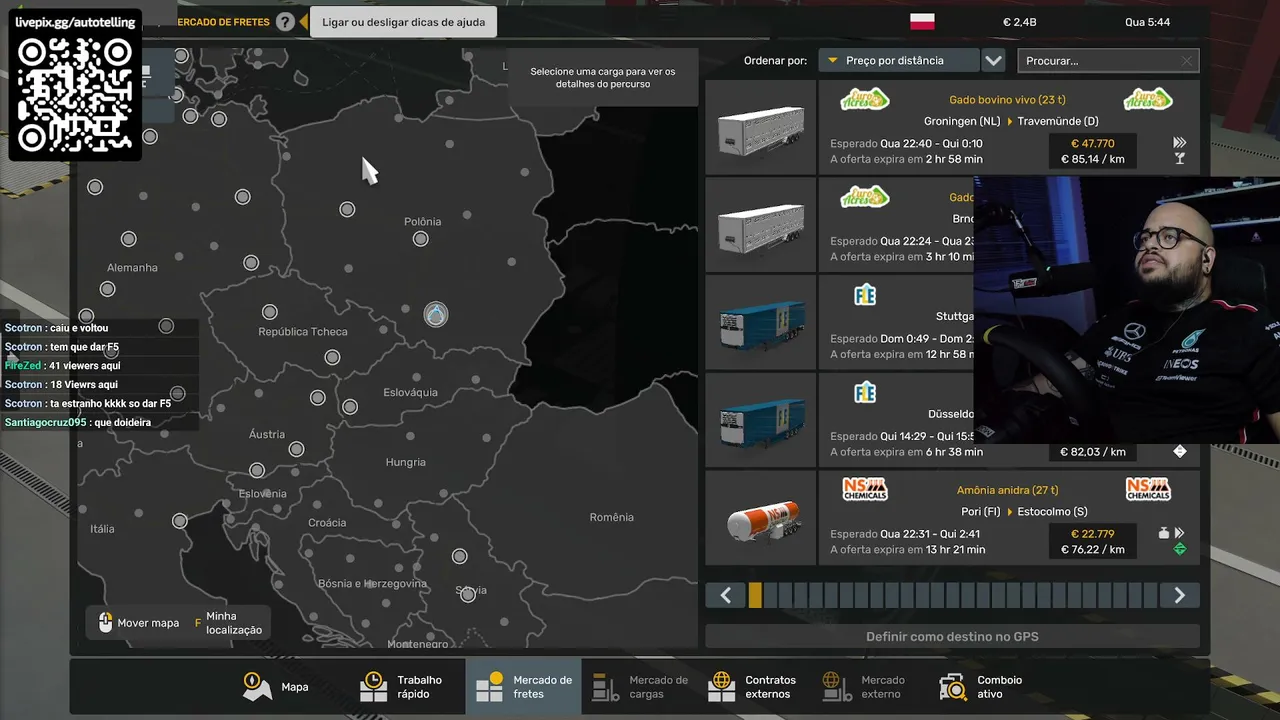Click urgent delivery arrows icon on Groningen job
The height and width of the screenshot is (720, 1280).
click(1180, 143)
